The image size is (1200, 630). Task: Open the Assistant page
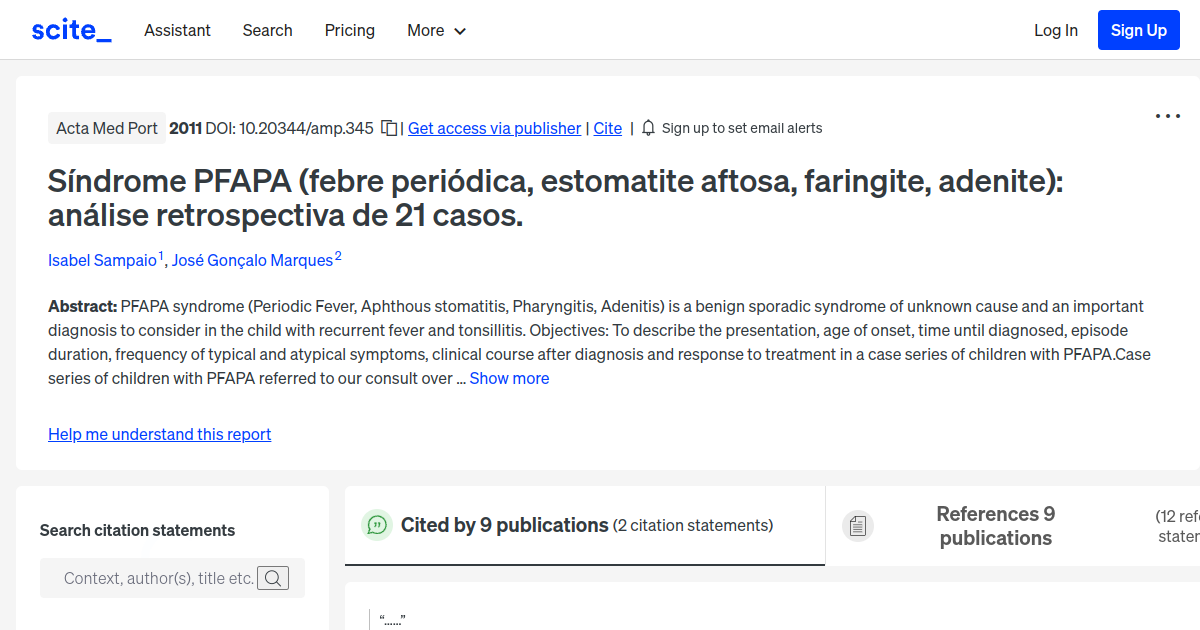point(177,31)
